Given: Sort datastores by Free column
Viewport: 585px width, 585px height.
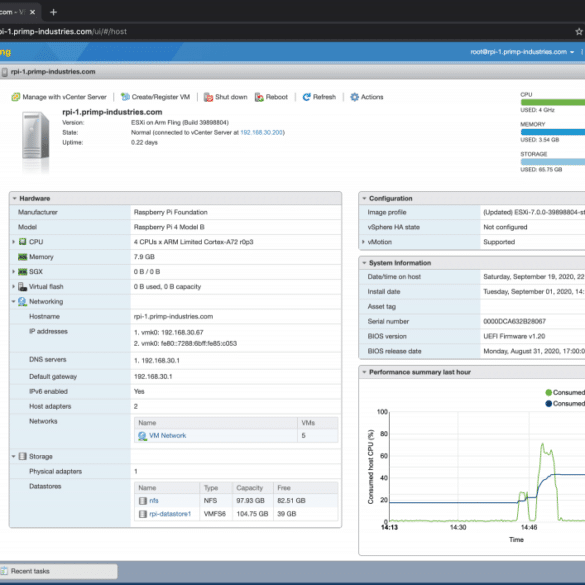Looking at the screenshot, I should pyautogui.click(x=306, y=488).
